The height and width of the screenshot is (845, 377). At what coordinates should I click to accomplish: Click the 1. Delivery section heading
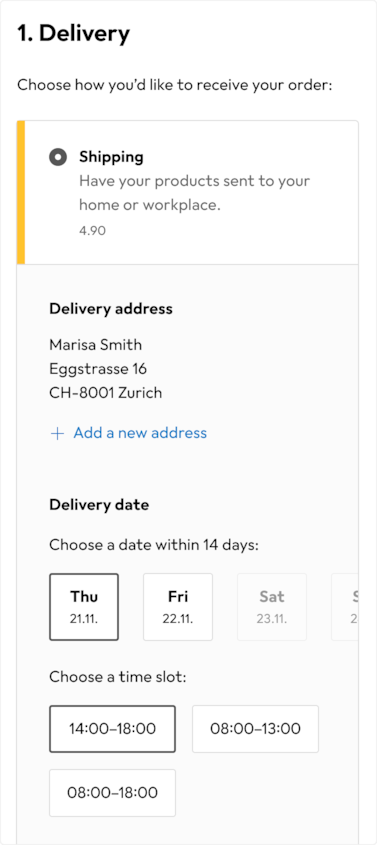click(74, 34)
